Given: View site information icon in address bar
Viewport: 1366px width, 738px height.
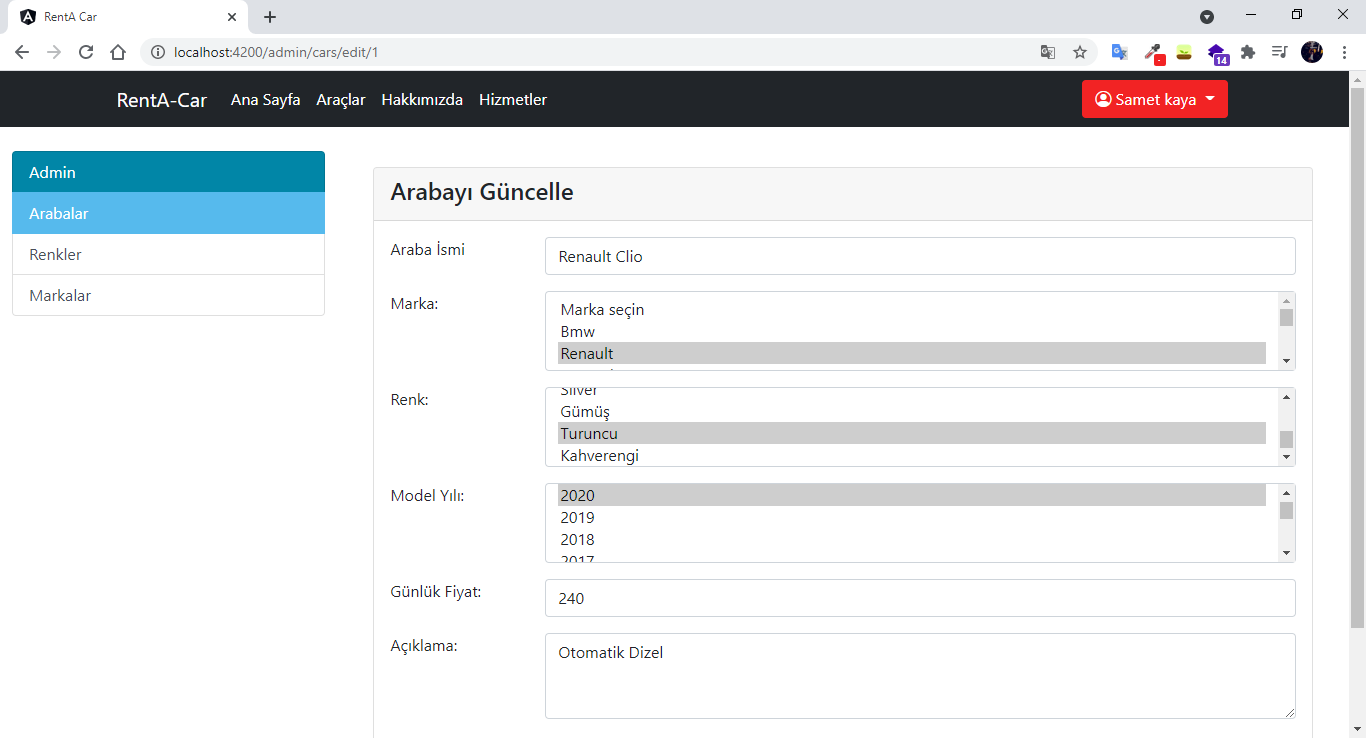Looking at the screenshot, I should point(158,52).
